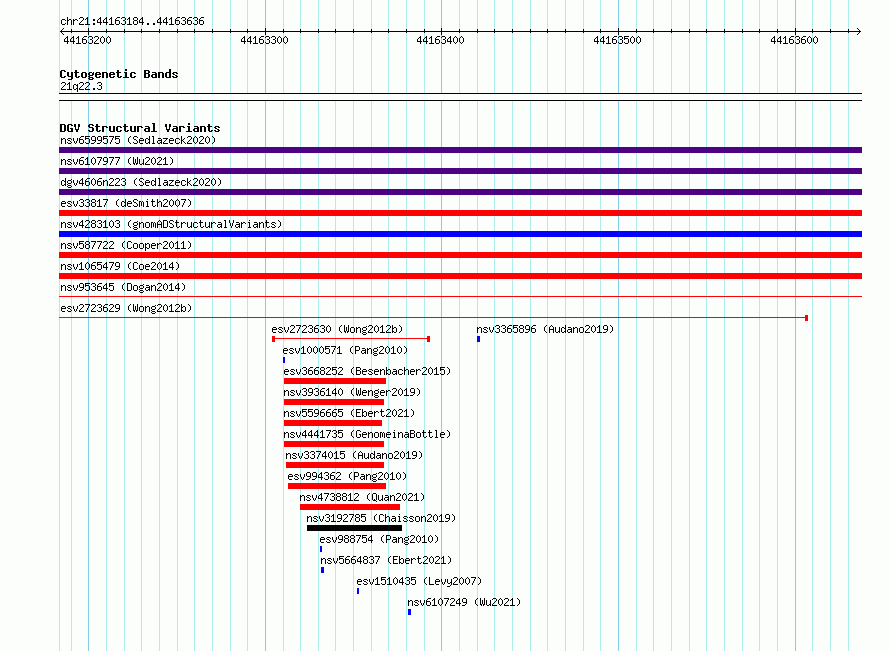Select the nsv4441735 red bar
This screenshot has width=890, height=651.
click(334, 444)
